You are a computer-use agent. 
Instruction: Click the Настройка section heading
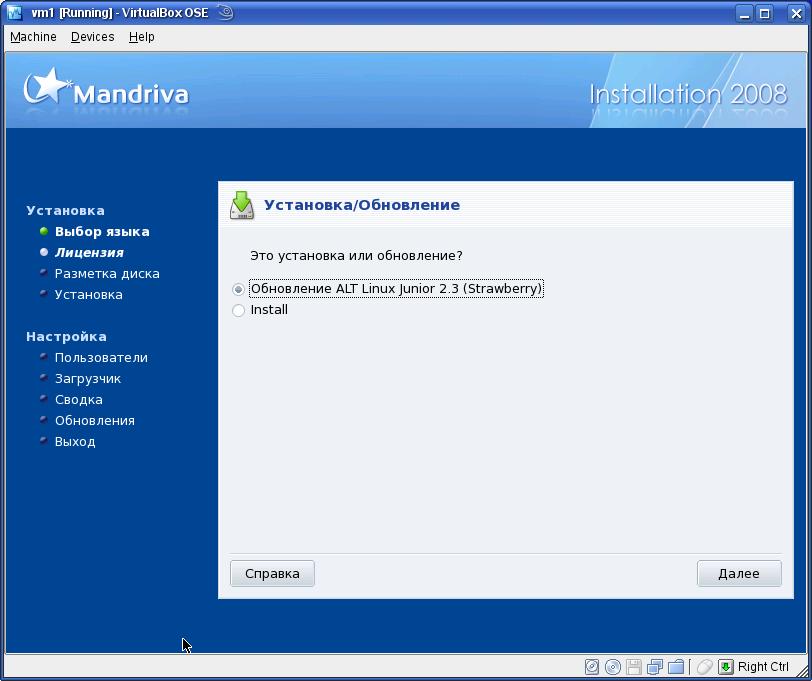[66, 337]
